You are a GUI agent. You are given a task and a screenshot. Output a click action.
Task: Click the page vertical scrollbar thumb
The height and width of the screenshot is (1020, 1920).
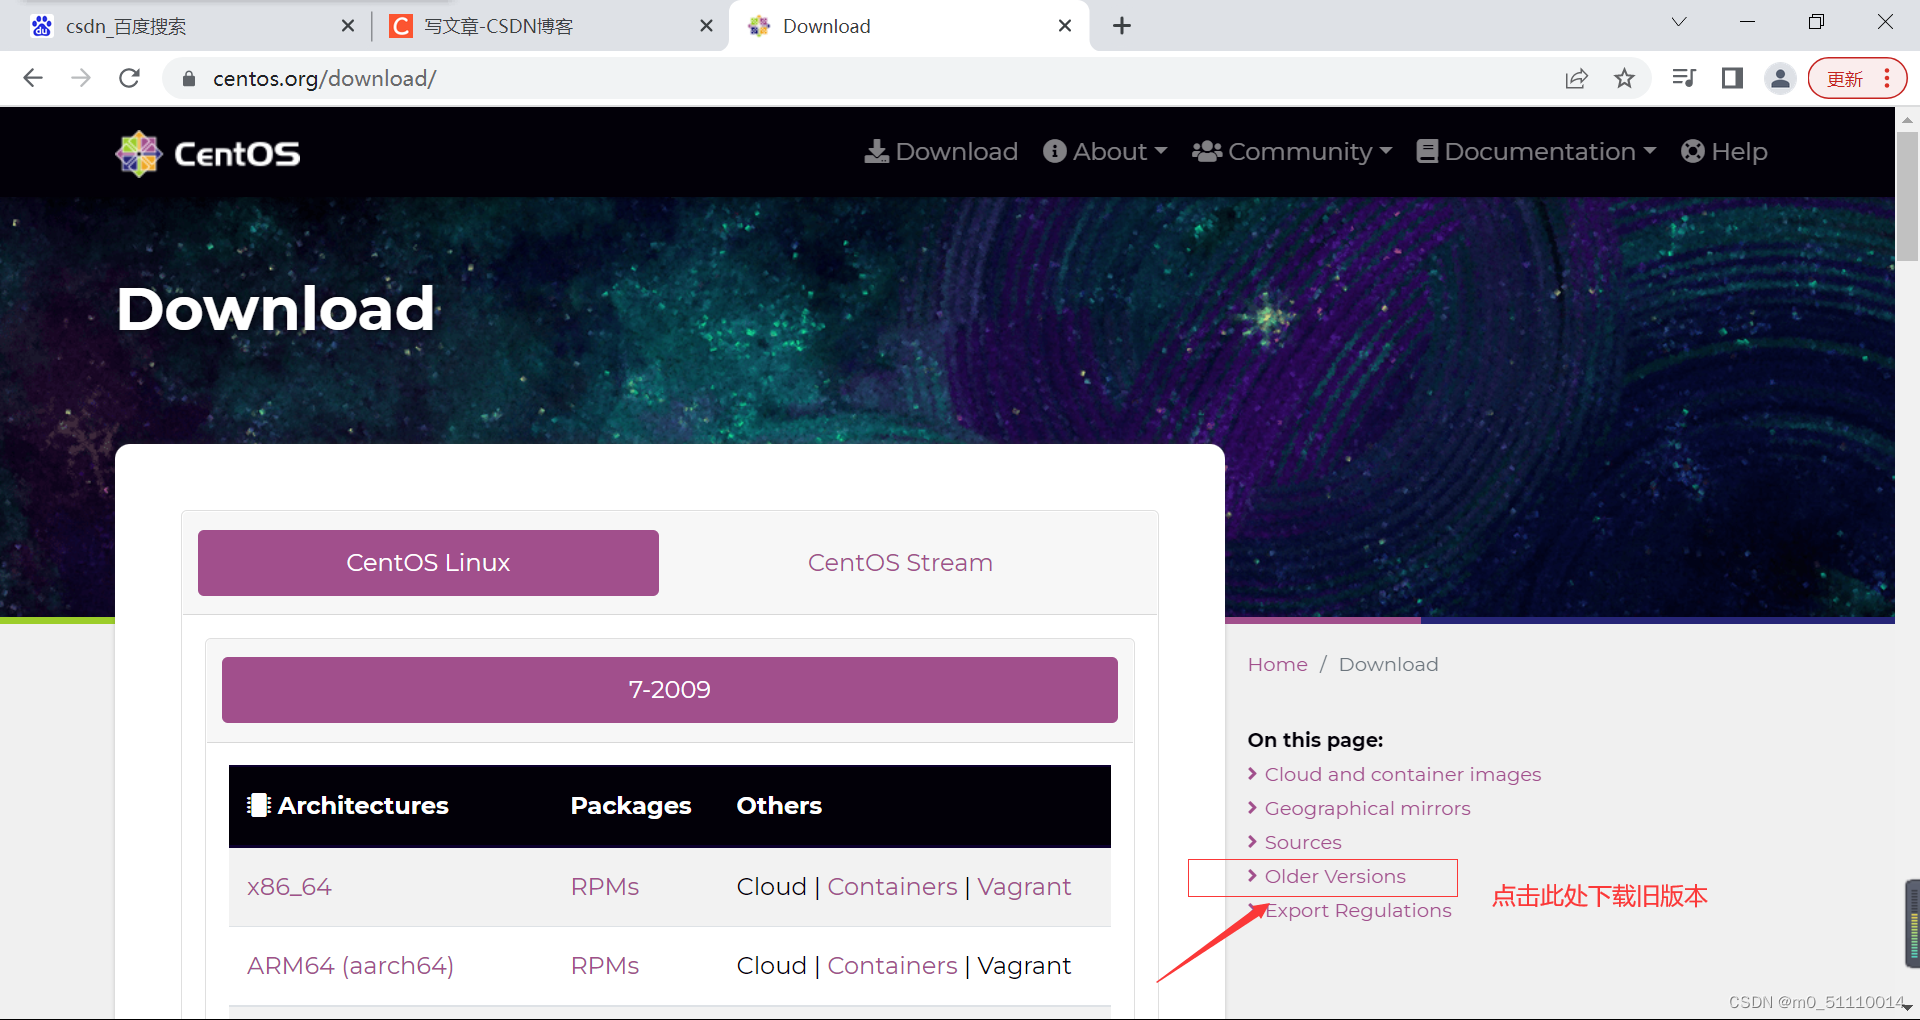(1907, 195)
